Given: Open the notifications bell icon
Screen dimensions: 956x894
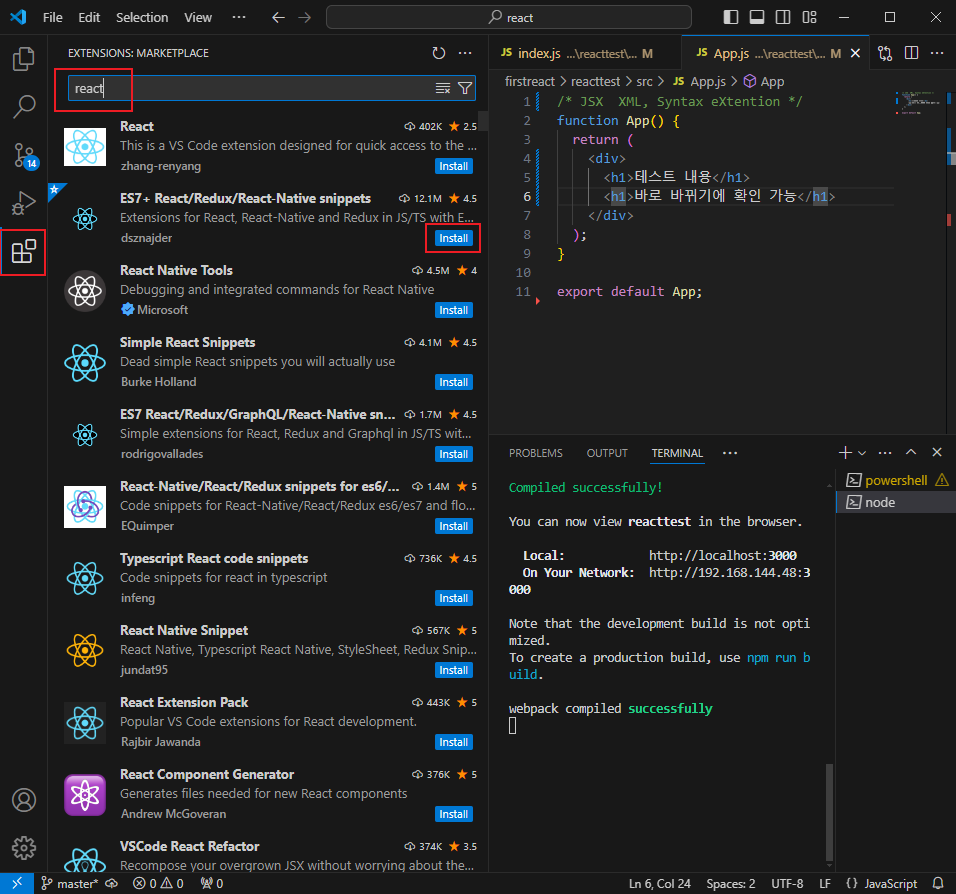Looking at the screenshot, I should [938, 883].
